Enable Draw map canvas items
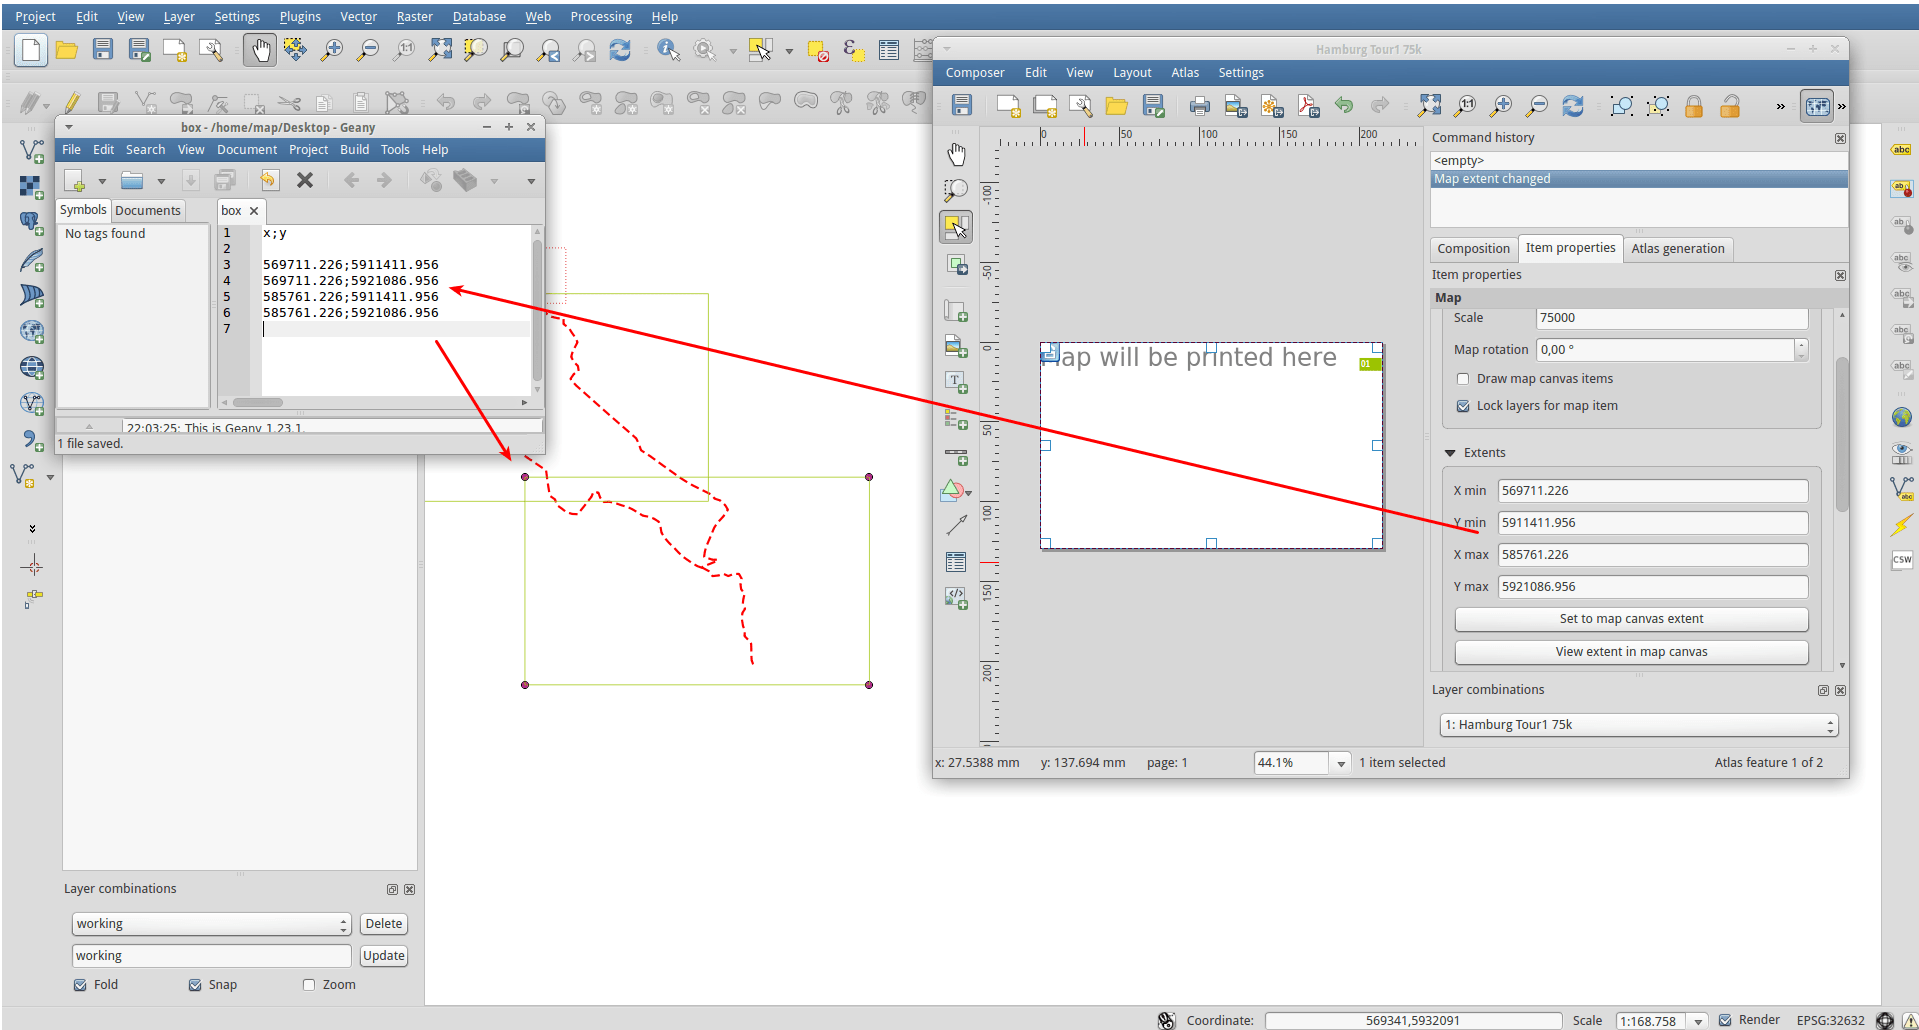 [x=1463, y=379]
